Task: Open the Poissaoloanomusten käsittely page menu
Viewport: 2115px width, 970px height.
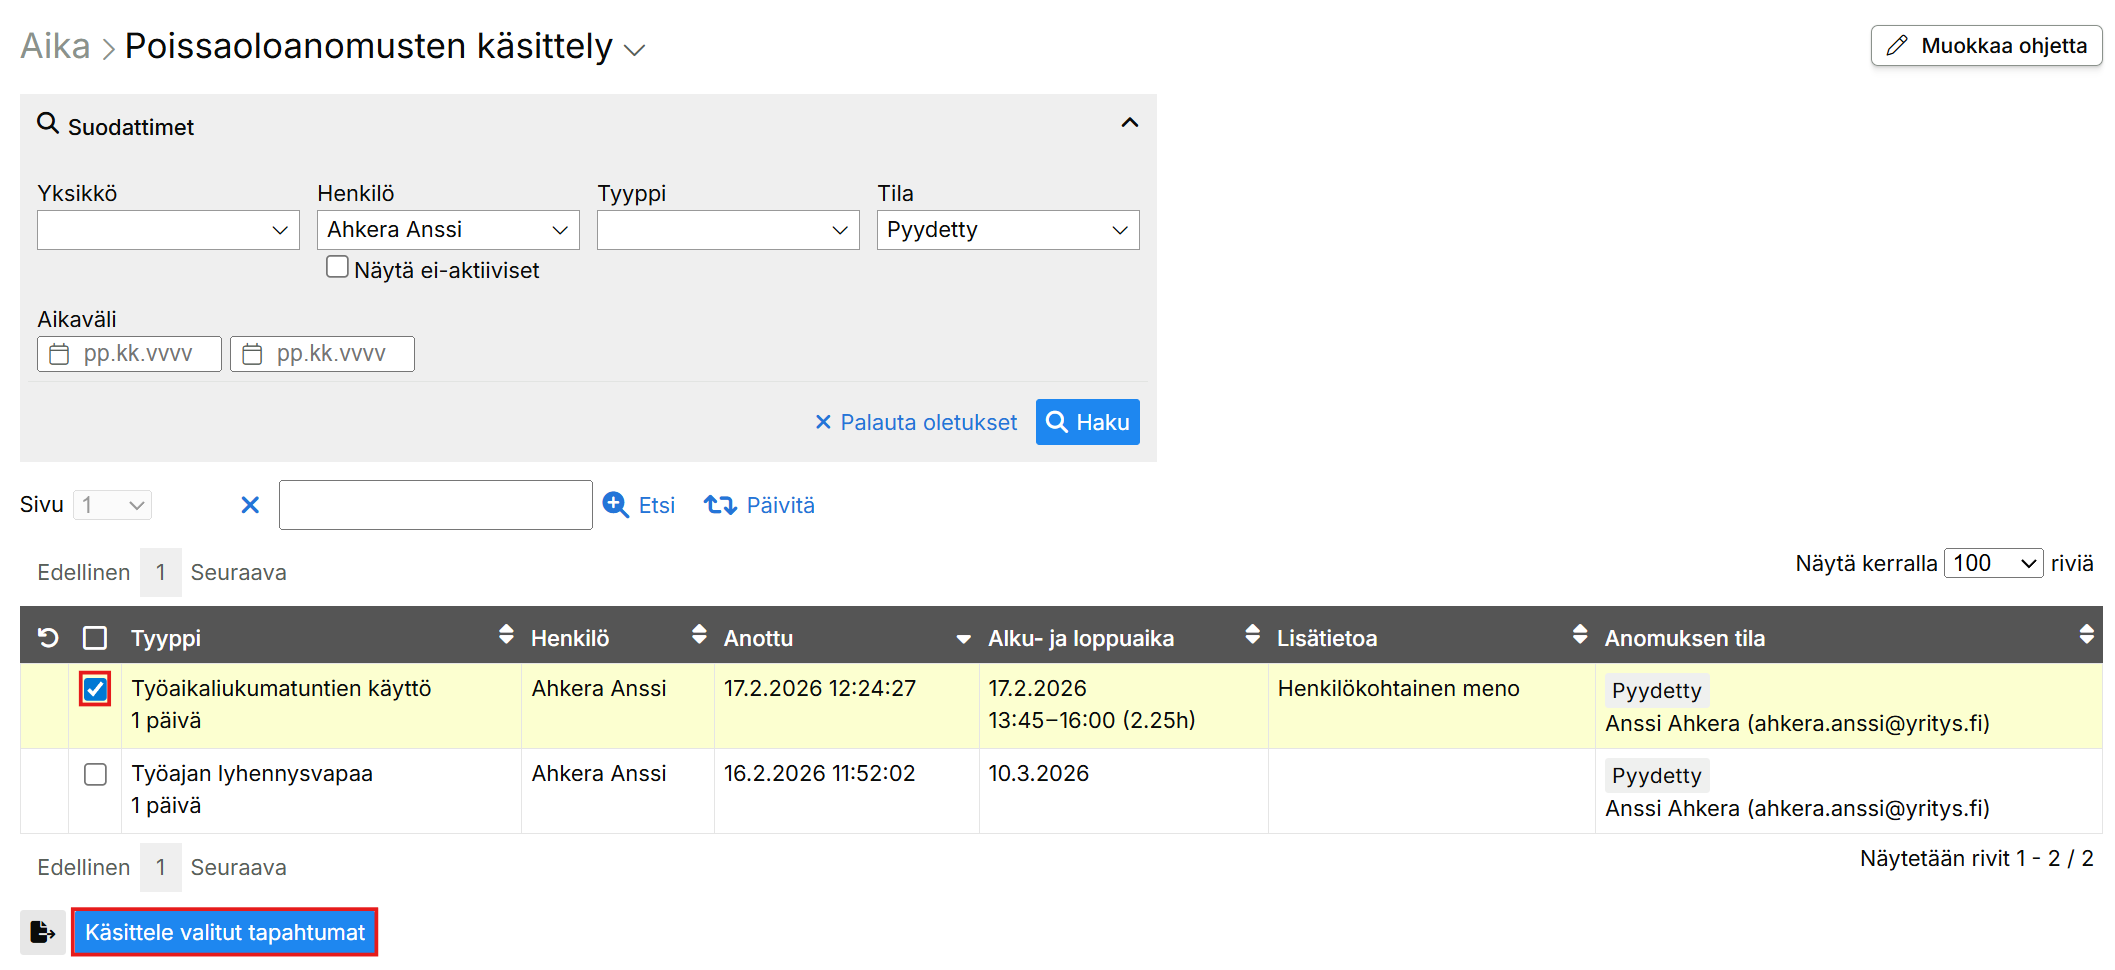Action: point(635,49)
